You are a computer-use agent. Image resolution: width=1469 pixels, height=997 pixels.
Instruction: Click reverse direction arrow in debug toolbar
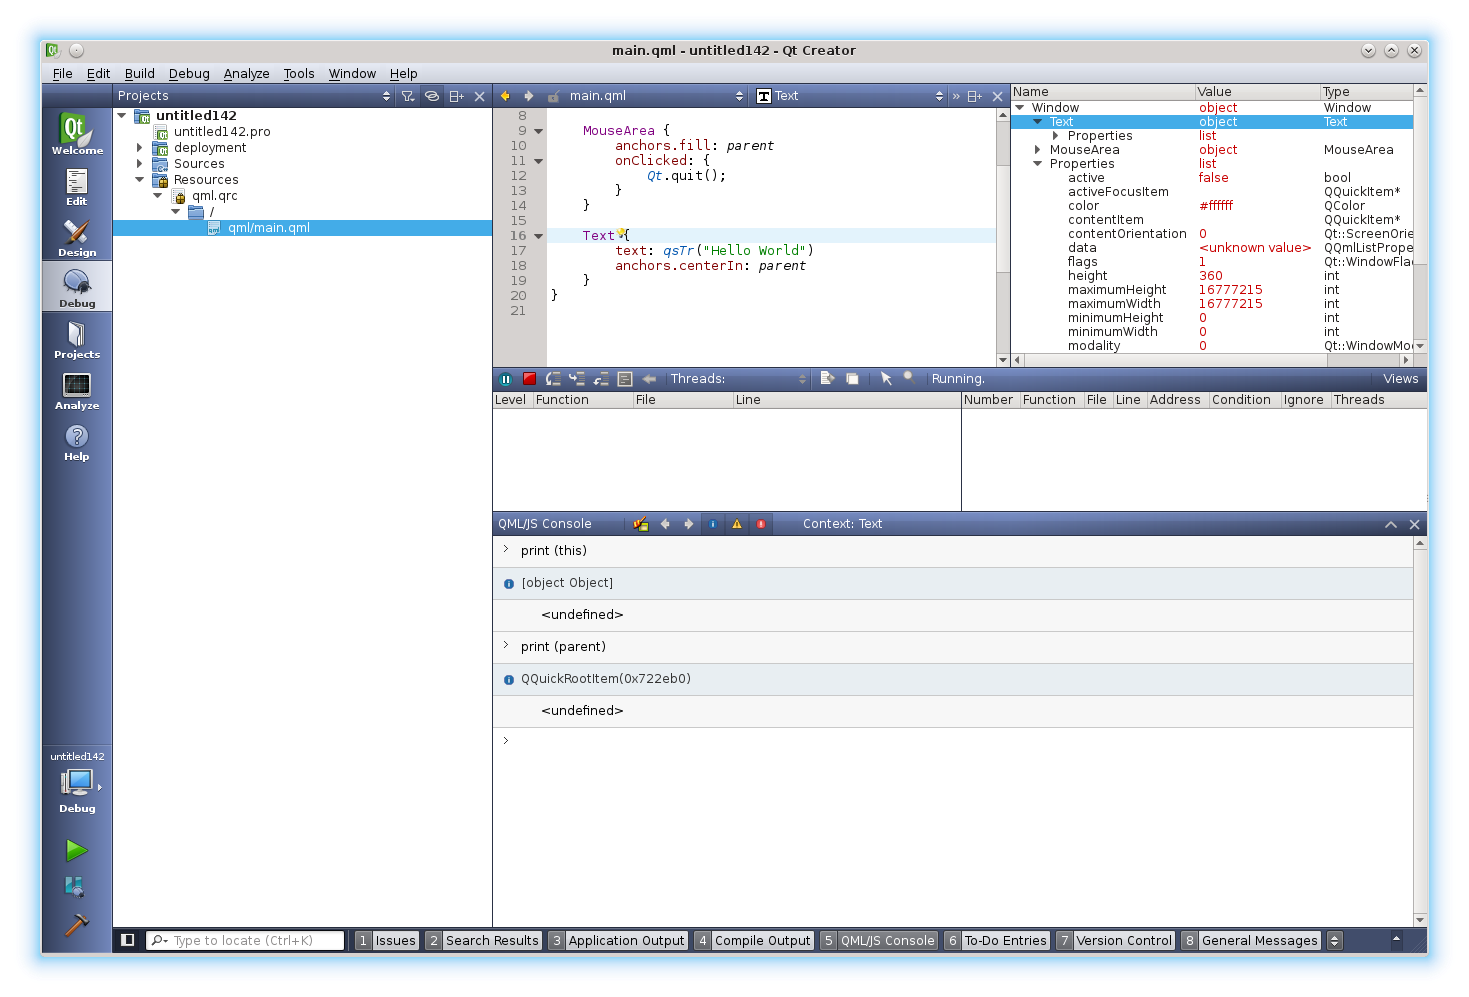pyautogui.click(x=649, y=379)
